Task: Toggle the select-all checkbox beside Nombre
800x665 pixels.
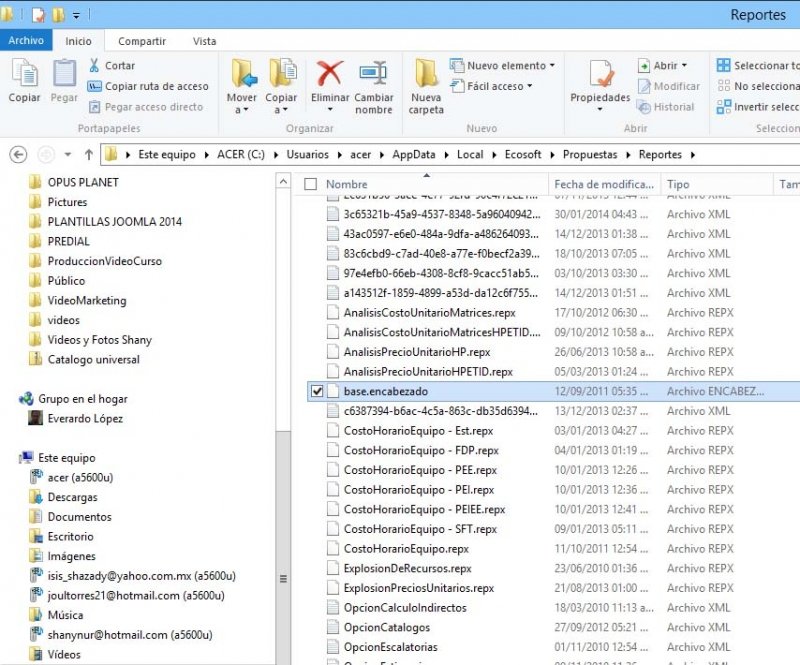Action: point(310,184)
